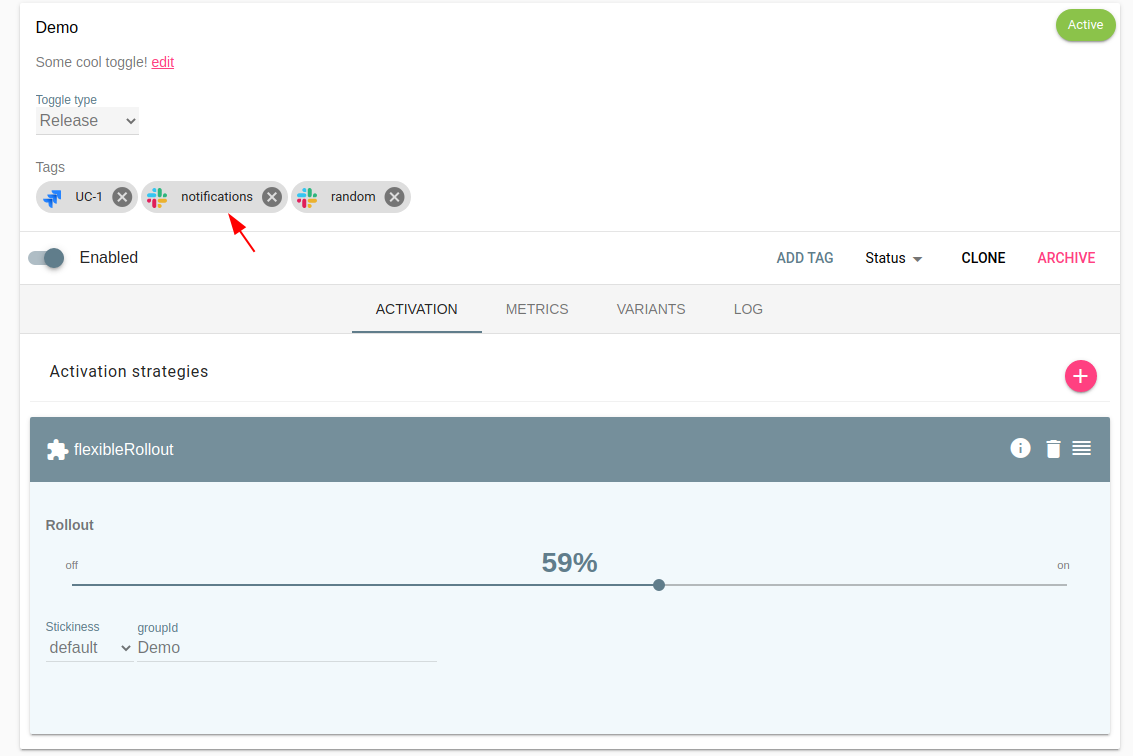
Task: Open the Variants tab
Action: 651,309
